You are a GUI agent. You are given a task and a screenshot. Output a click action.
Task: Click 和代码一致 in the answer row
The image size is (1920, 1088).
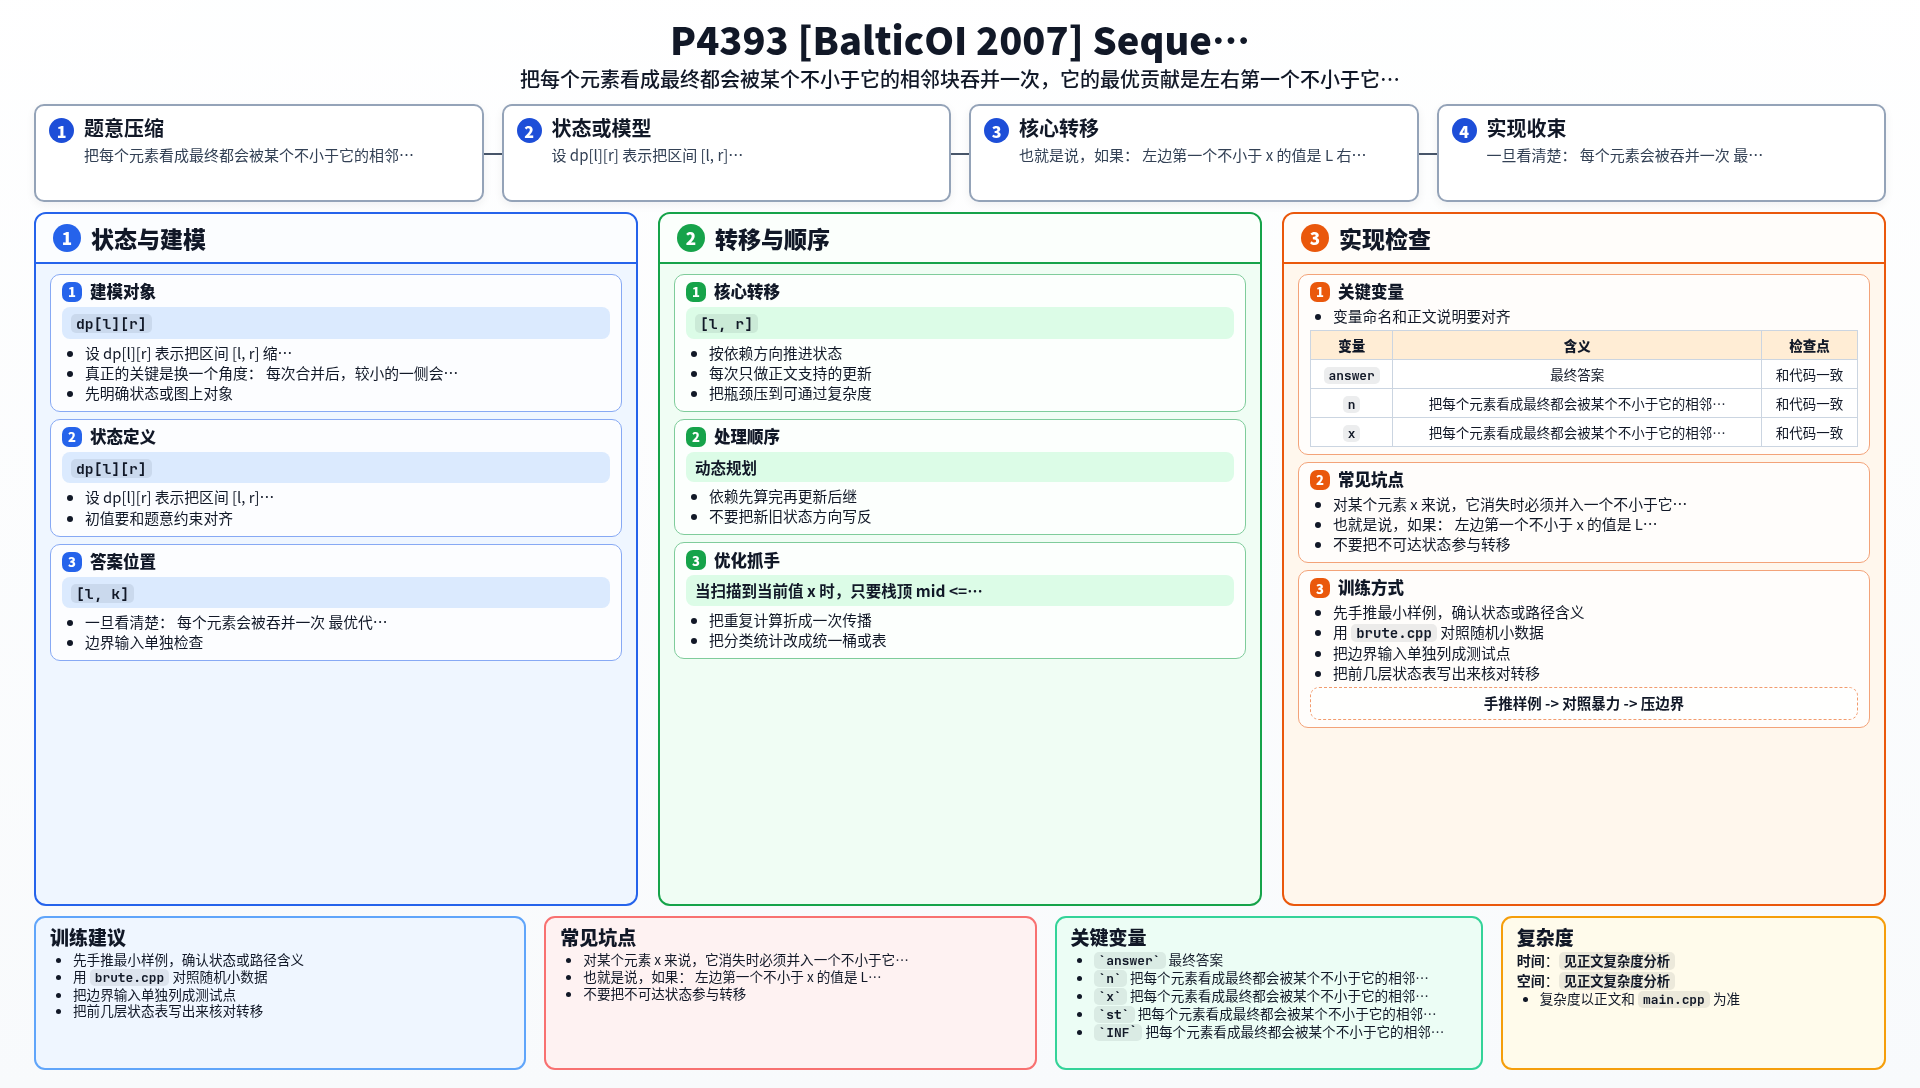coord(1809,375)
